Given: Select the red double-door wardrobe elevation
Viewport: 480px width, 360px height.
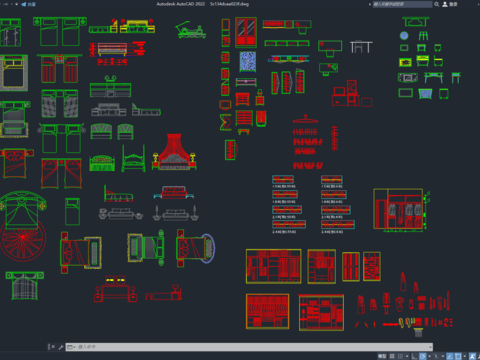Looking at the screenshot, I should (246, 32).
